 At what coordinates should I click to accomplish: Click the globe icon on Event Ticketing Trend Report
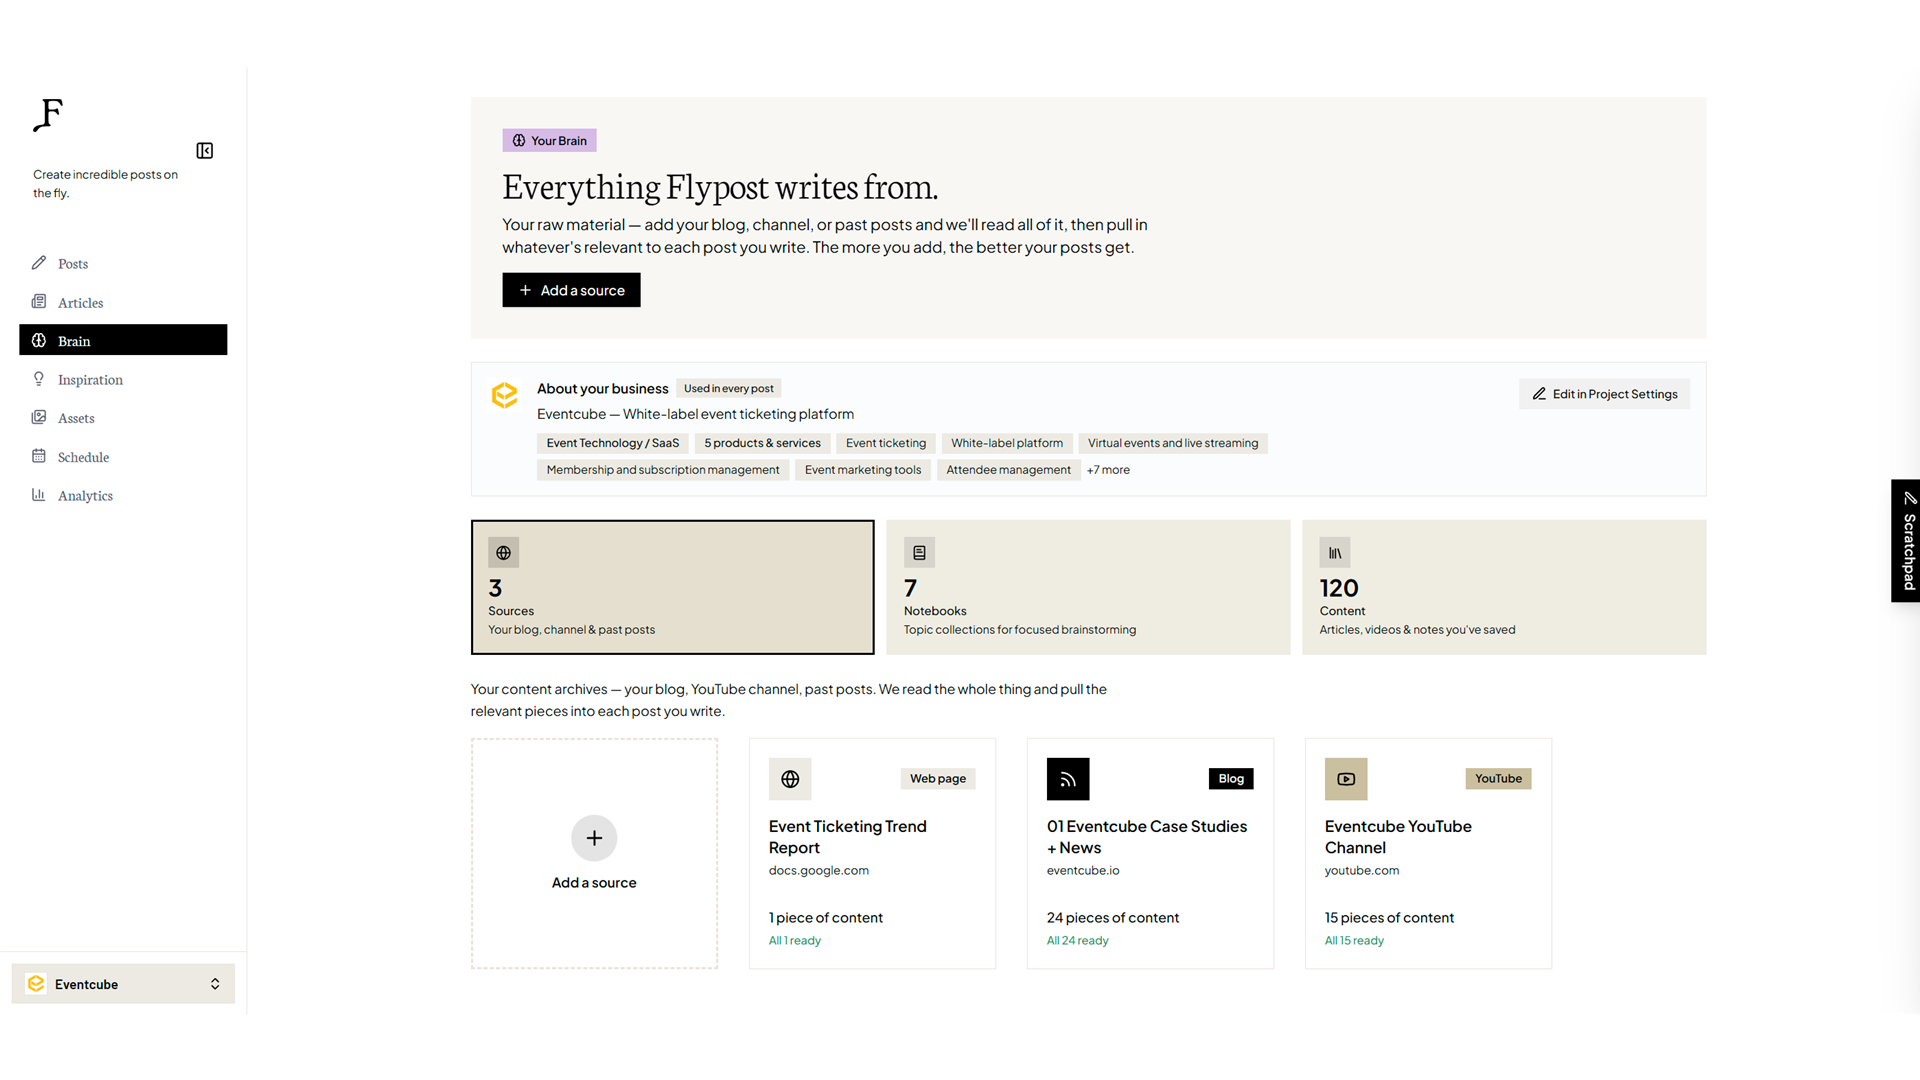[x=790, y=779]
